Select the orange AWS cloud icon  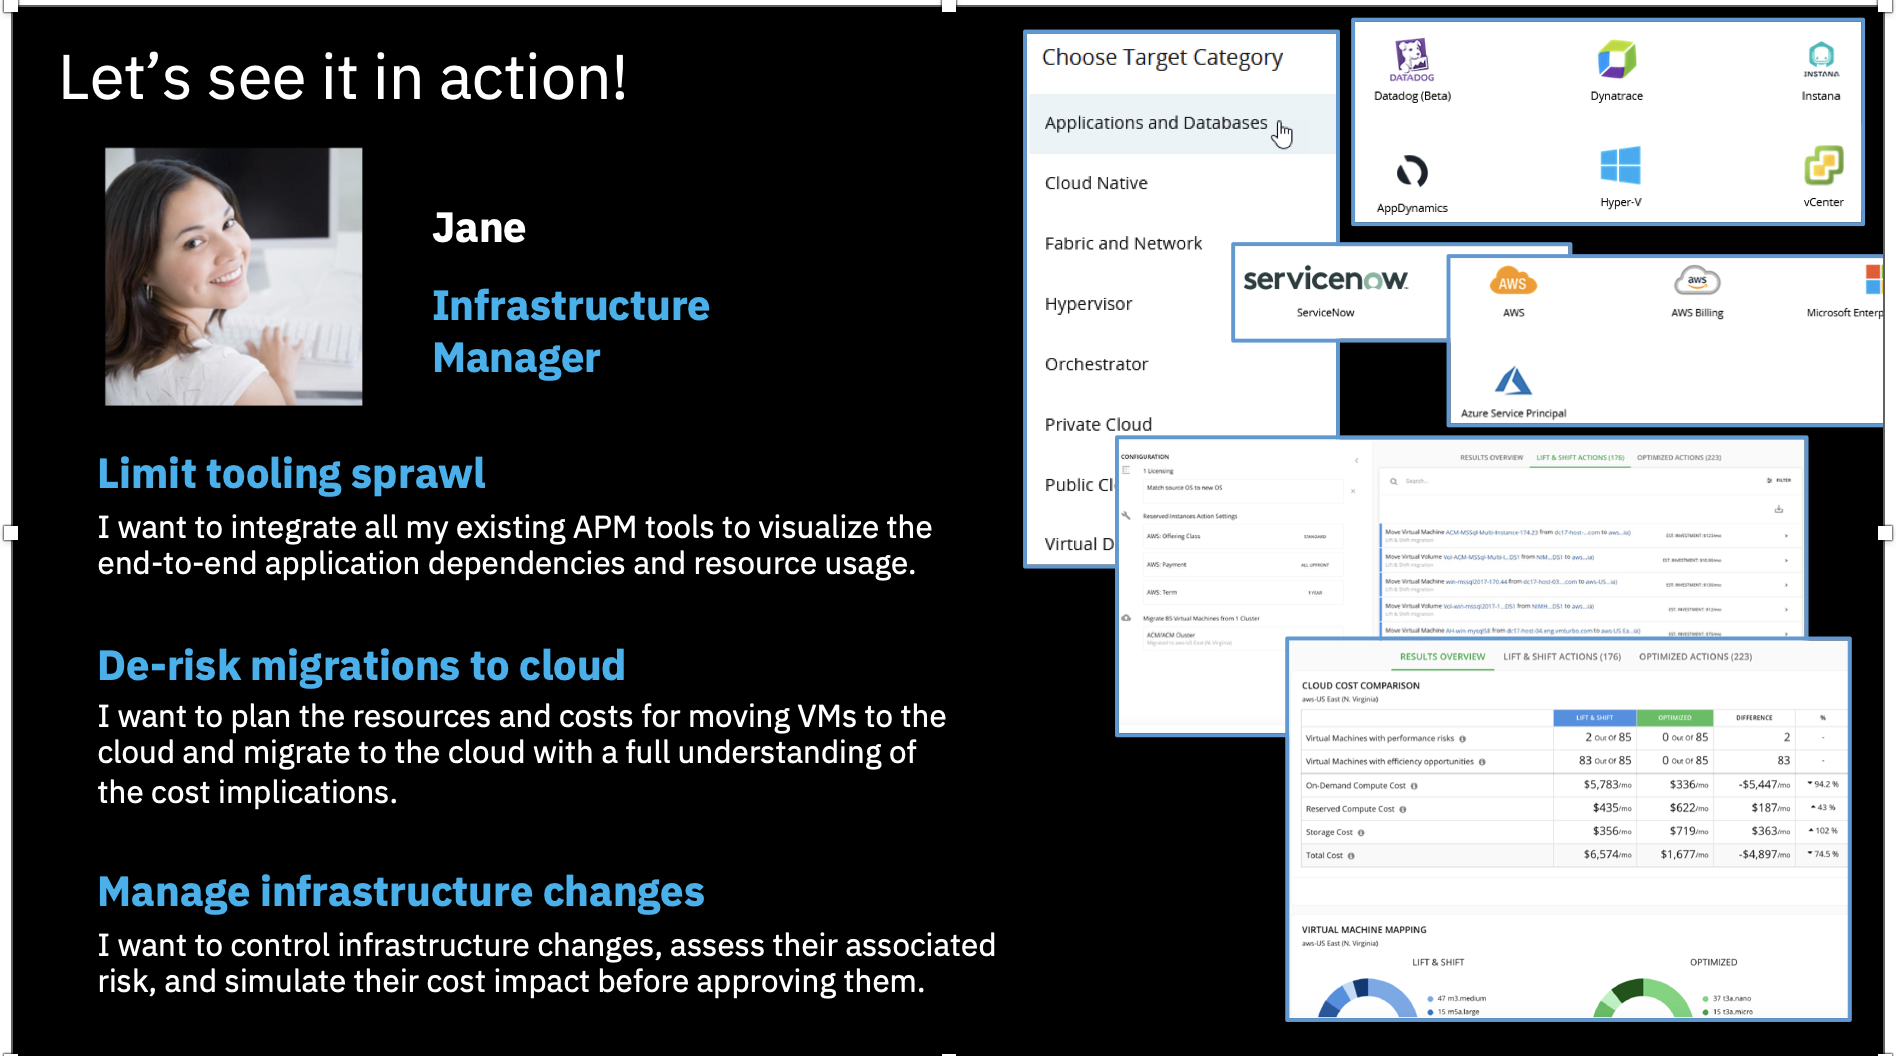tap(1512, 282)
